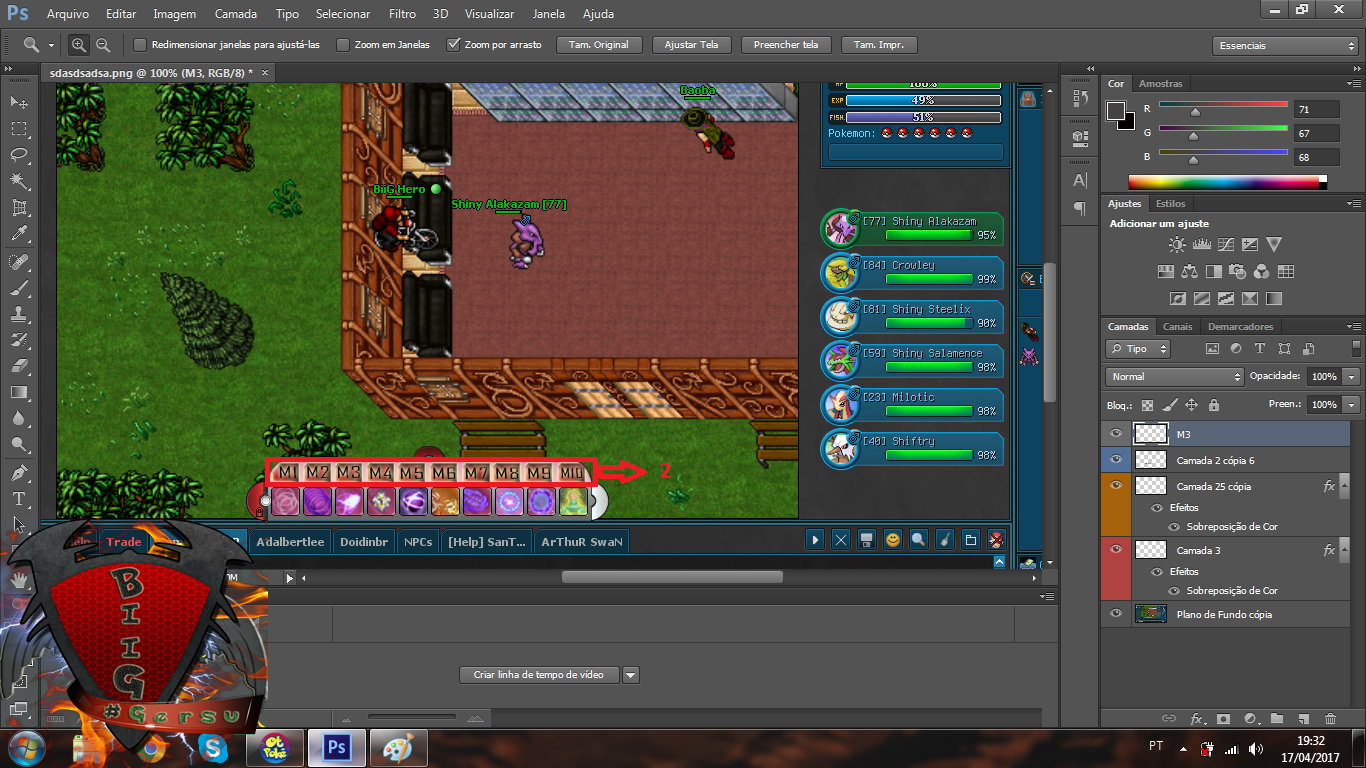The height and width of the screenshot is (768, 1366).
Task: Select the Crop tool
Action: [19, 207]
